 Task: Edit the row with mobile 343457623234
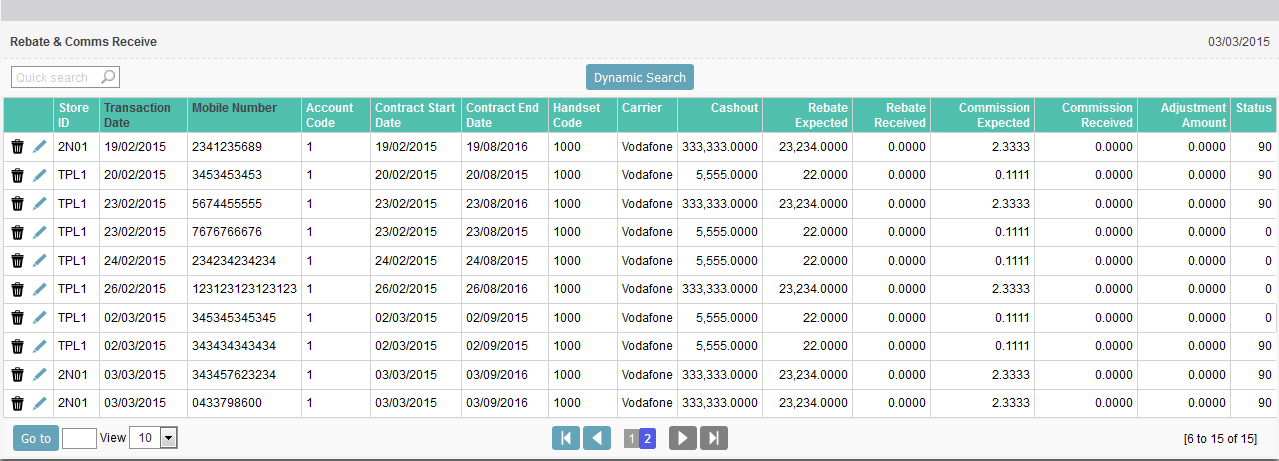pos(40,375)
